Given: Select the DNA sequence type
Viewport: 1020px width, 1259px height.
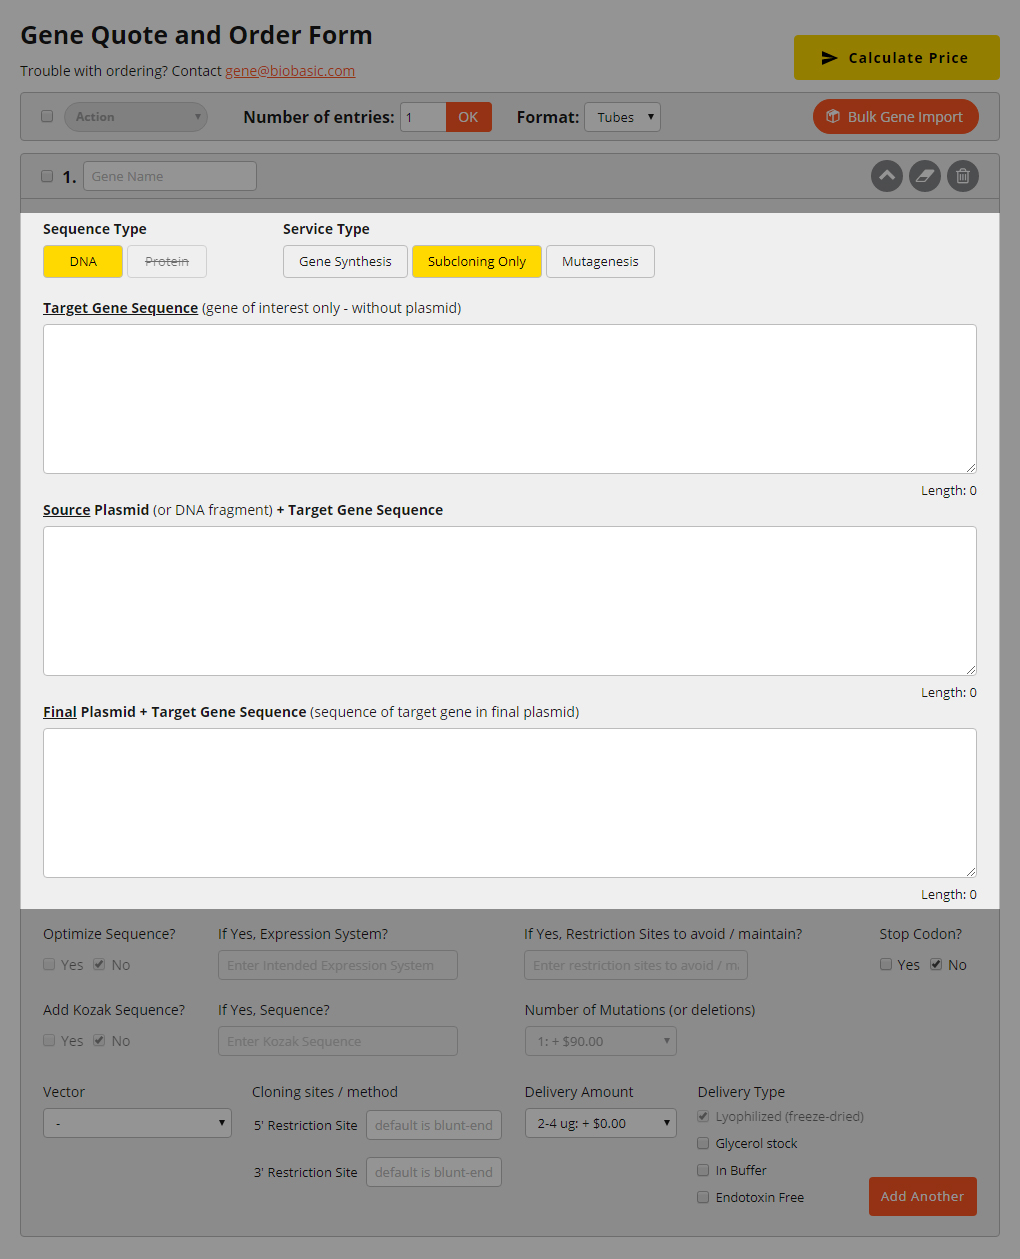Looking at the screenshot, I should [83, 262].
